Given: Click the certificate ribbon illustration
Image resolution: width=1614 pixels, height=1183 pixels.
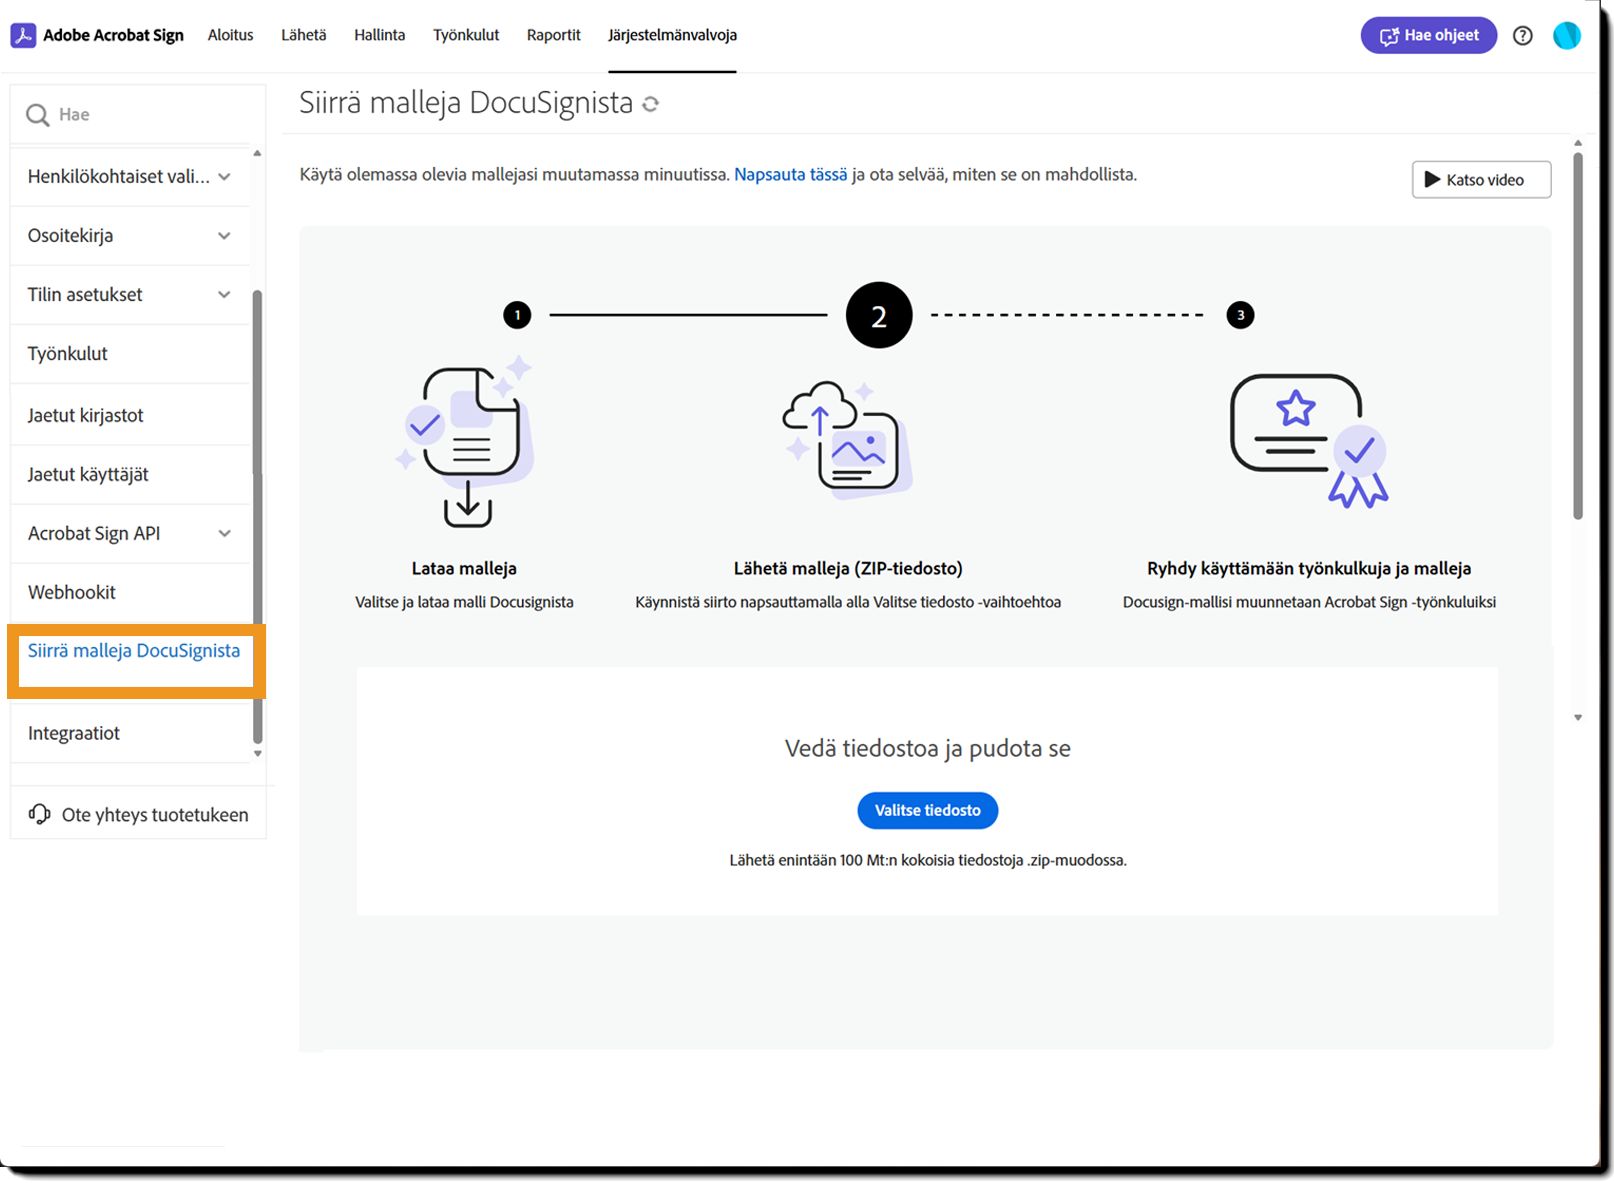Looking at the screenshot, I should 1309,441.
